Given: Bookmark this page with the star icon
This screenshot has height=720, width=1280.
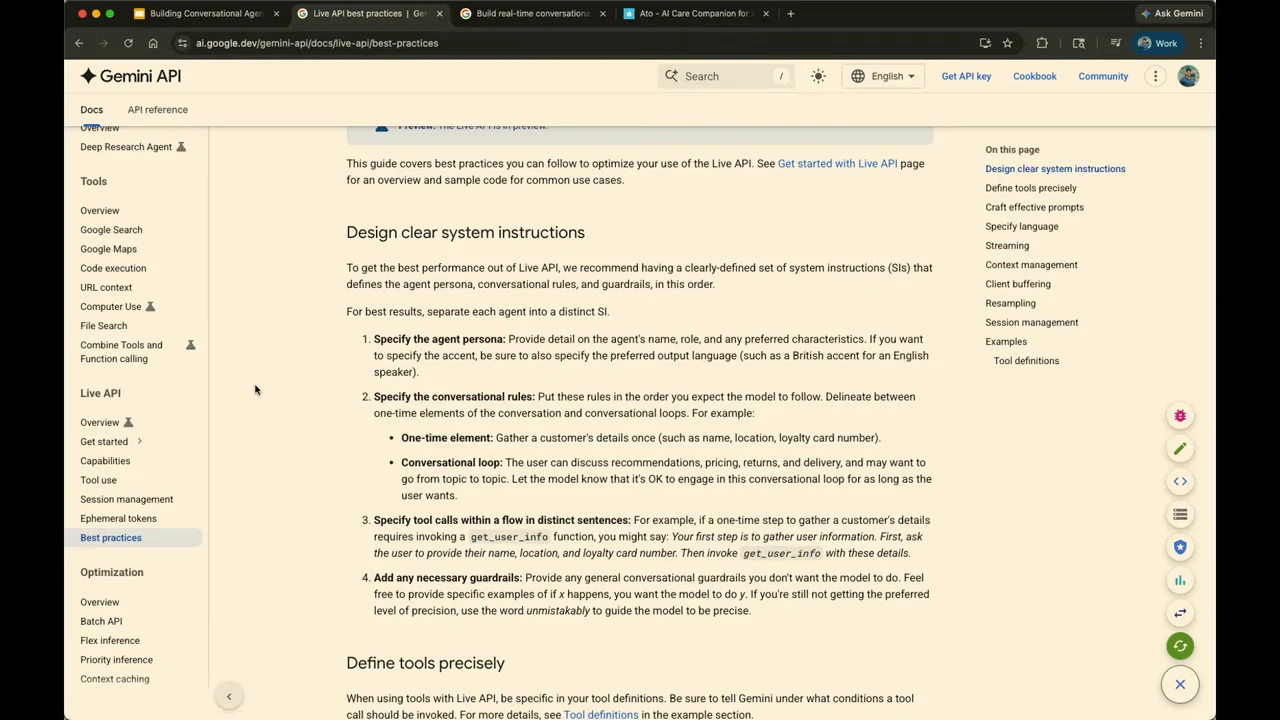Looking at the screenshot, I should (x=1007, y=43).
